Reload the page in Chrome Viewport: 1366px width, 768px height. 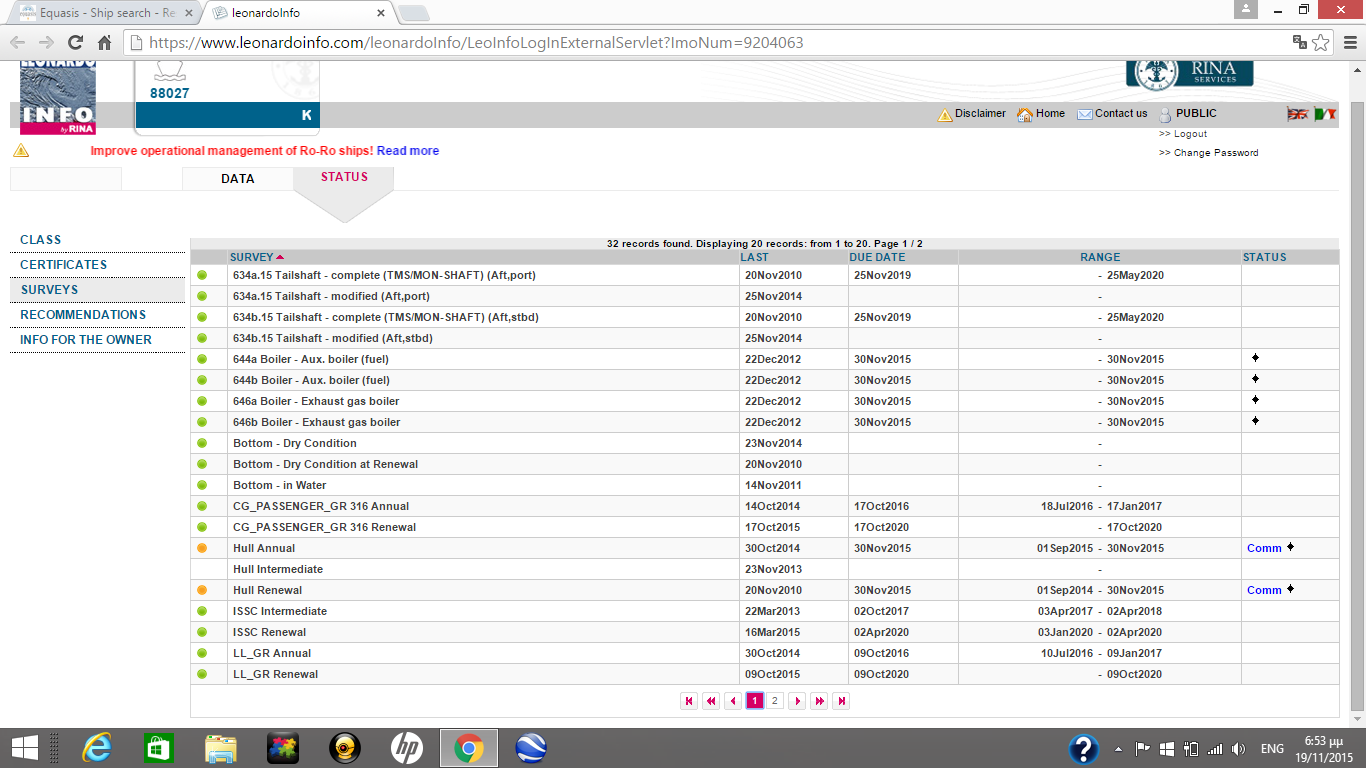[75, 42]
